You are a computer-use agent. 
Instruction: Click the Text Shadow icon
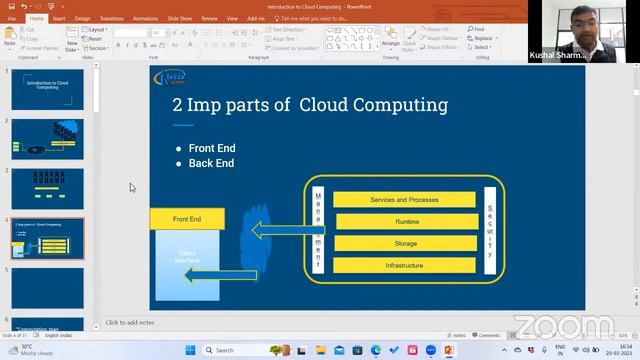(x=145, y=45)
